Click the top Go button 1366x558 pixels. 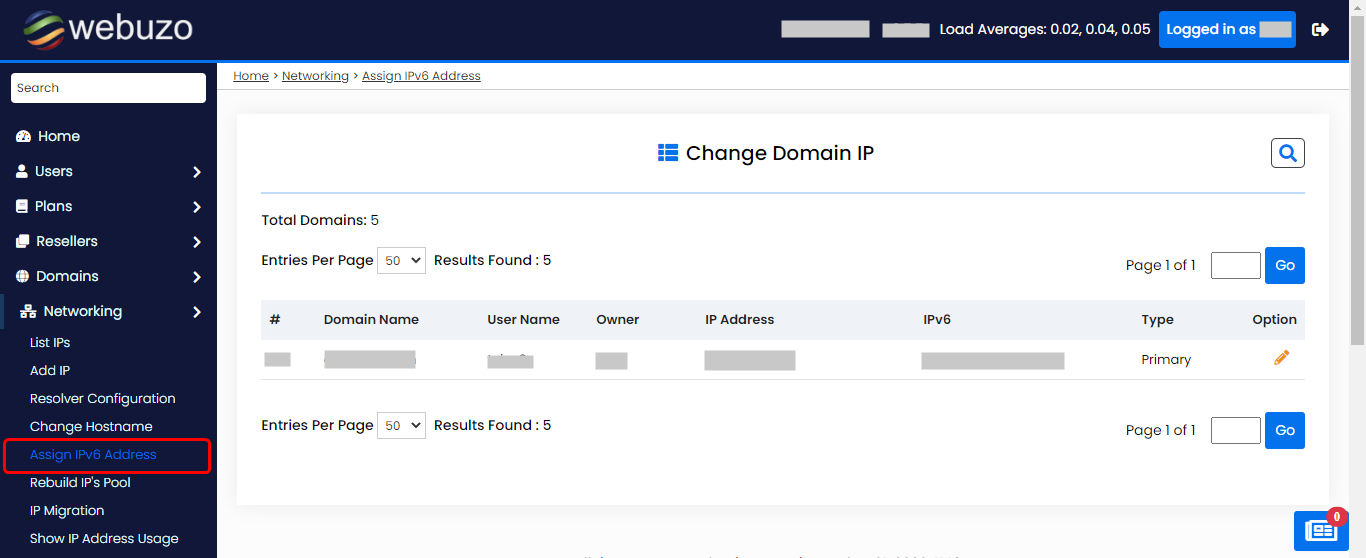pos(1284,265)
